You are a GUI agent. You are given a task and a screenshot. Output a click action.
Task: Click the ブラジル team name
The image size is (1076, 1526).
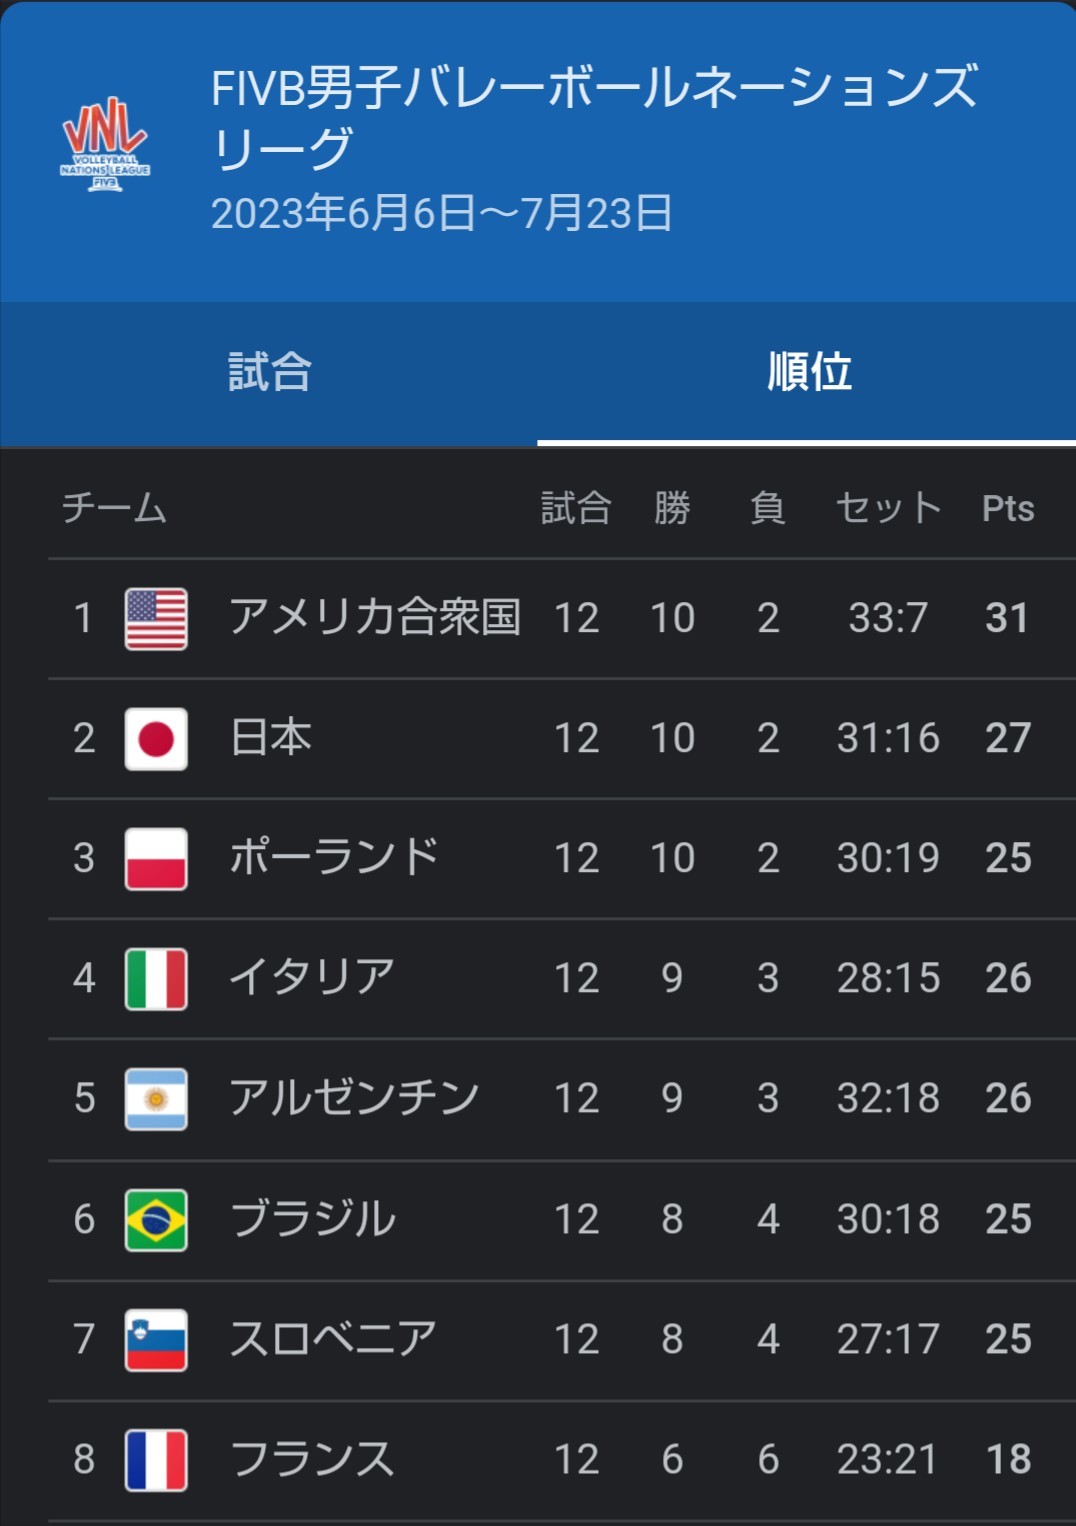(313, 1218)
